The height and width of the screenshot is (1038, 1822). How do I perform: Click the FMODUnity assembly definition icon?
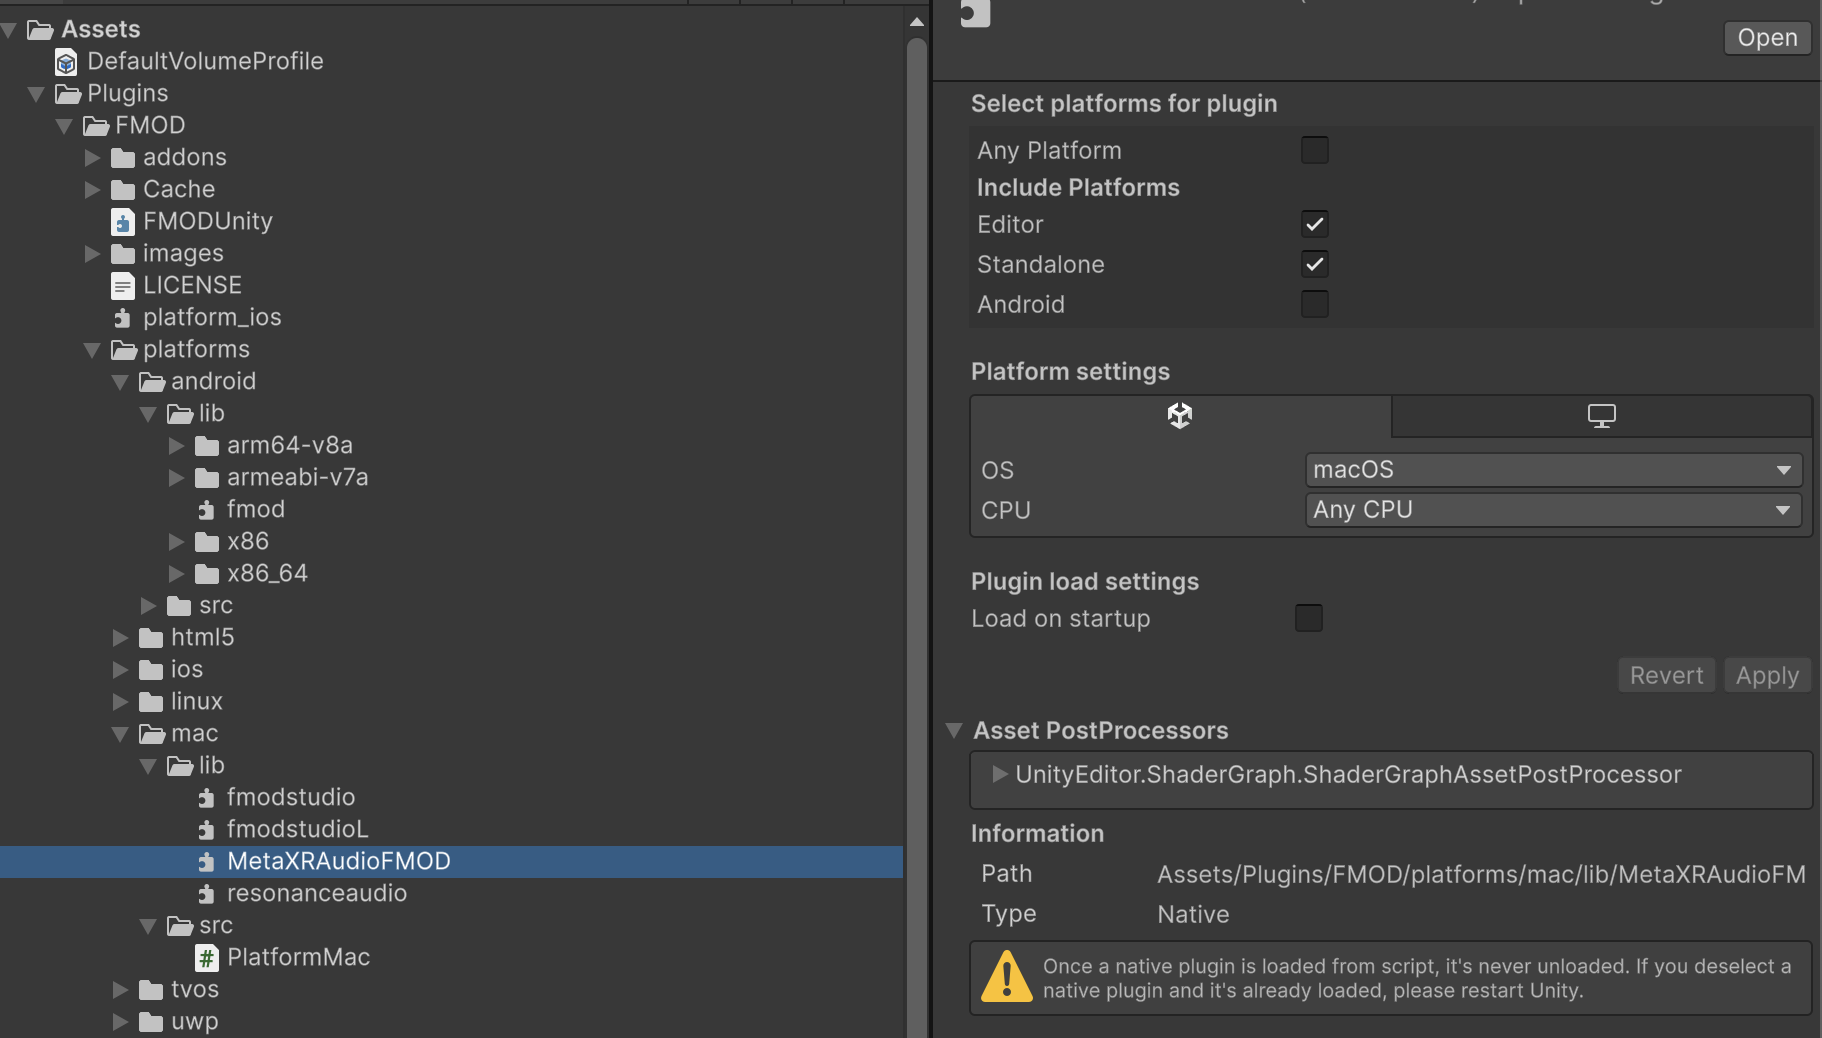tap(122, 222)
